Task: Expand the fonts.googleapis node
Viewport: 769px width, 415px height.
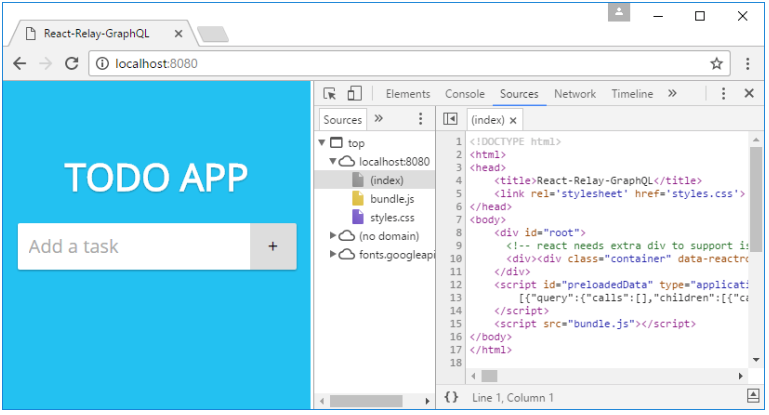Action: pos(333,254)
